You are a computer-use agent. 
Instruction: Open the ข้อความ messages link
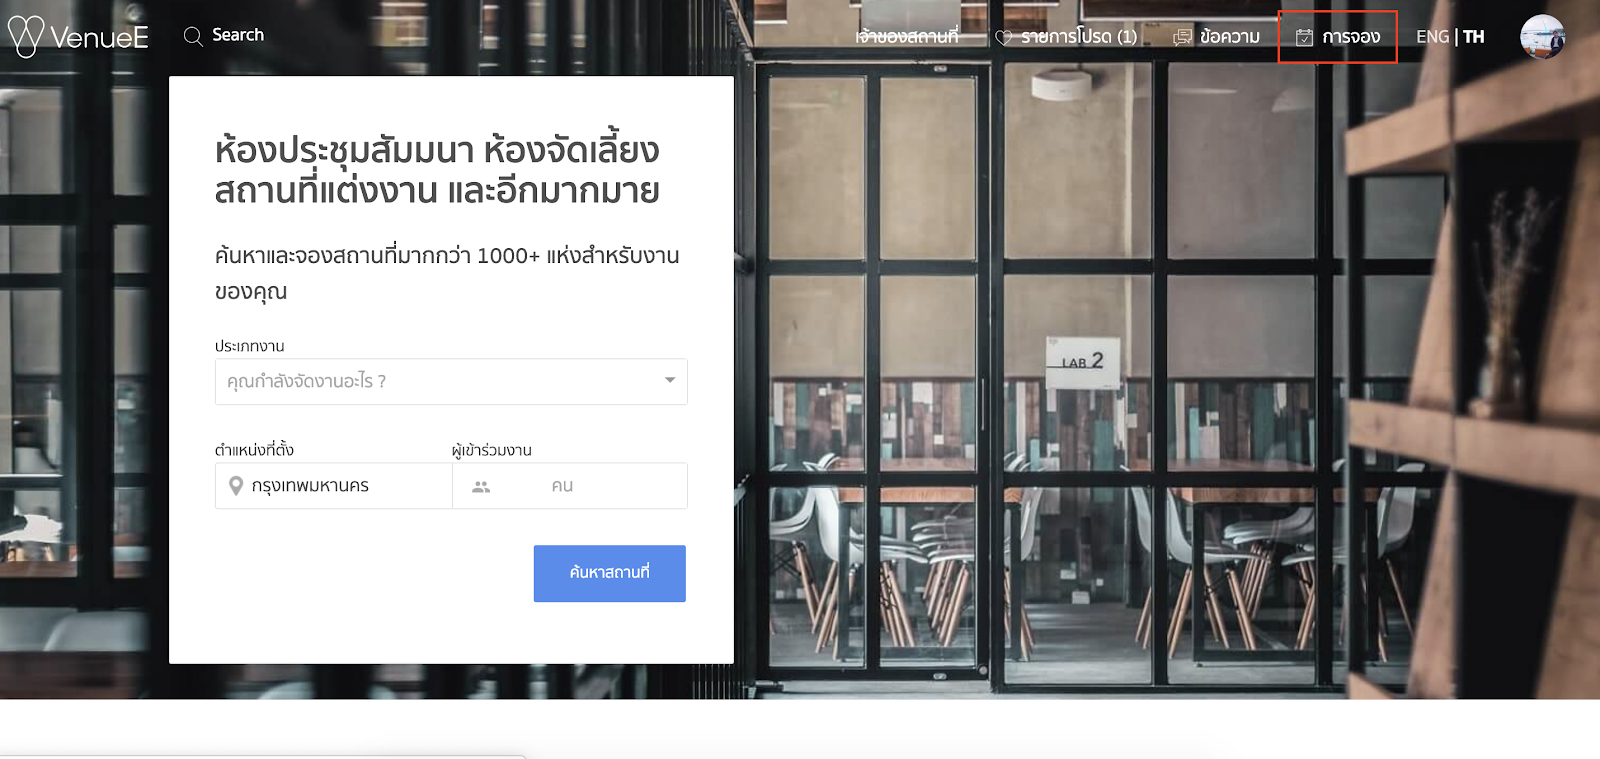1216,37
